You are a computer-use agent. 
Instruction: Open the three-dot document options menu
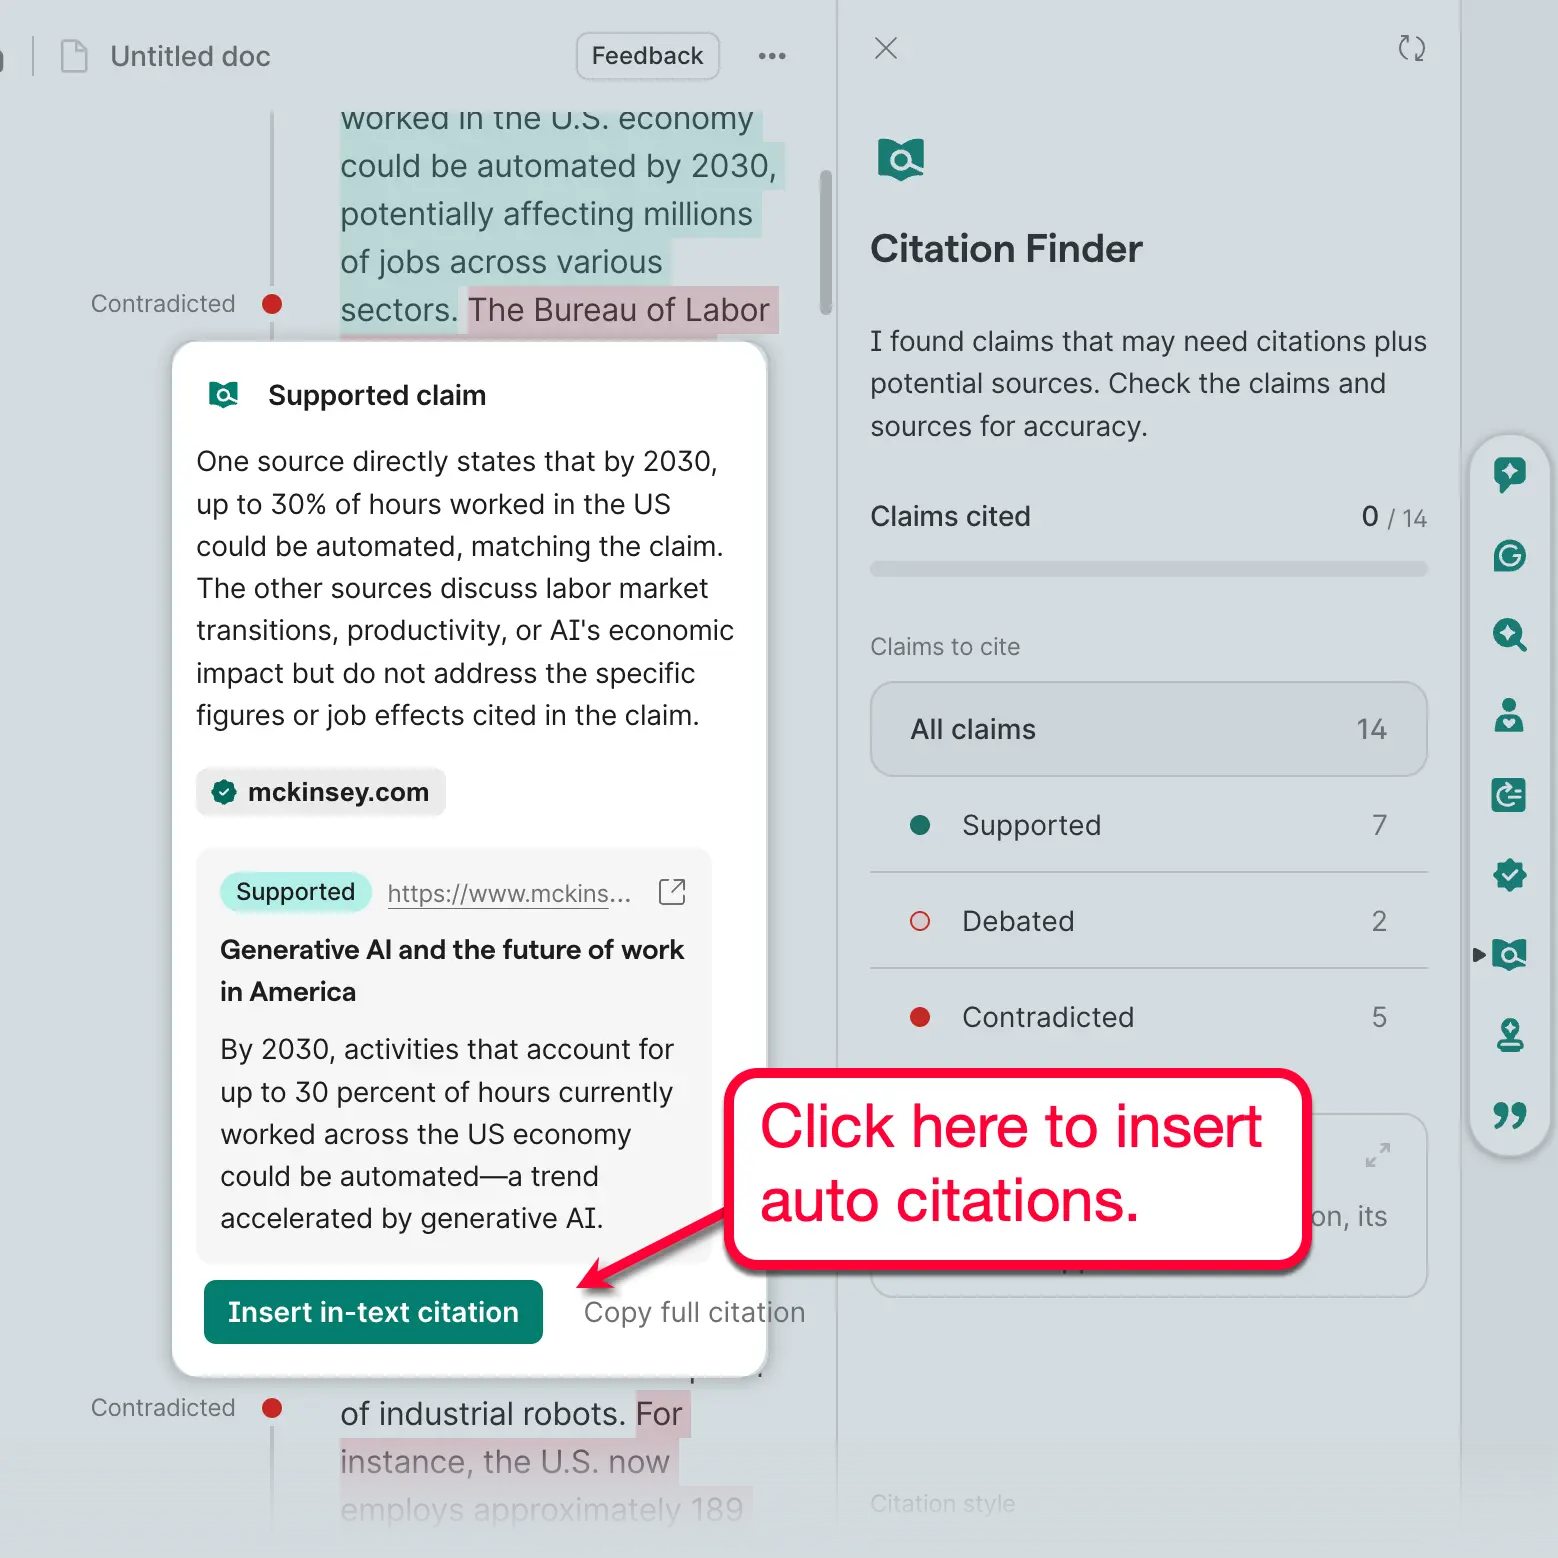pyautogui.click(x=772, y=56)
